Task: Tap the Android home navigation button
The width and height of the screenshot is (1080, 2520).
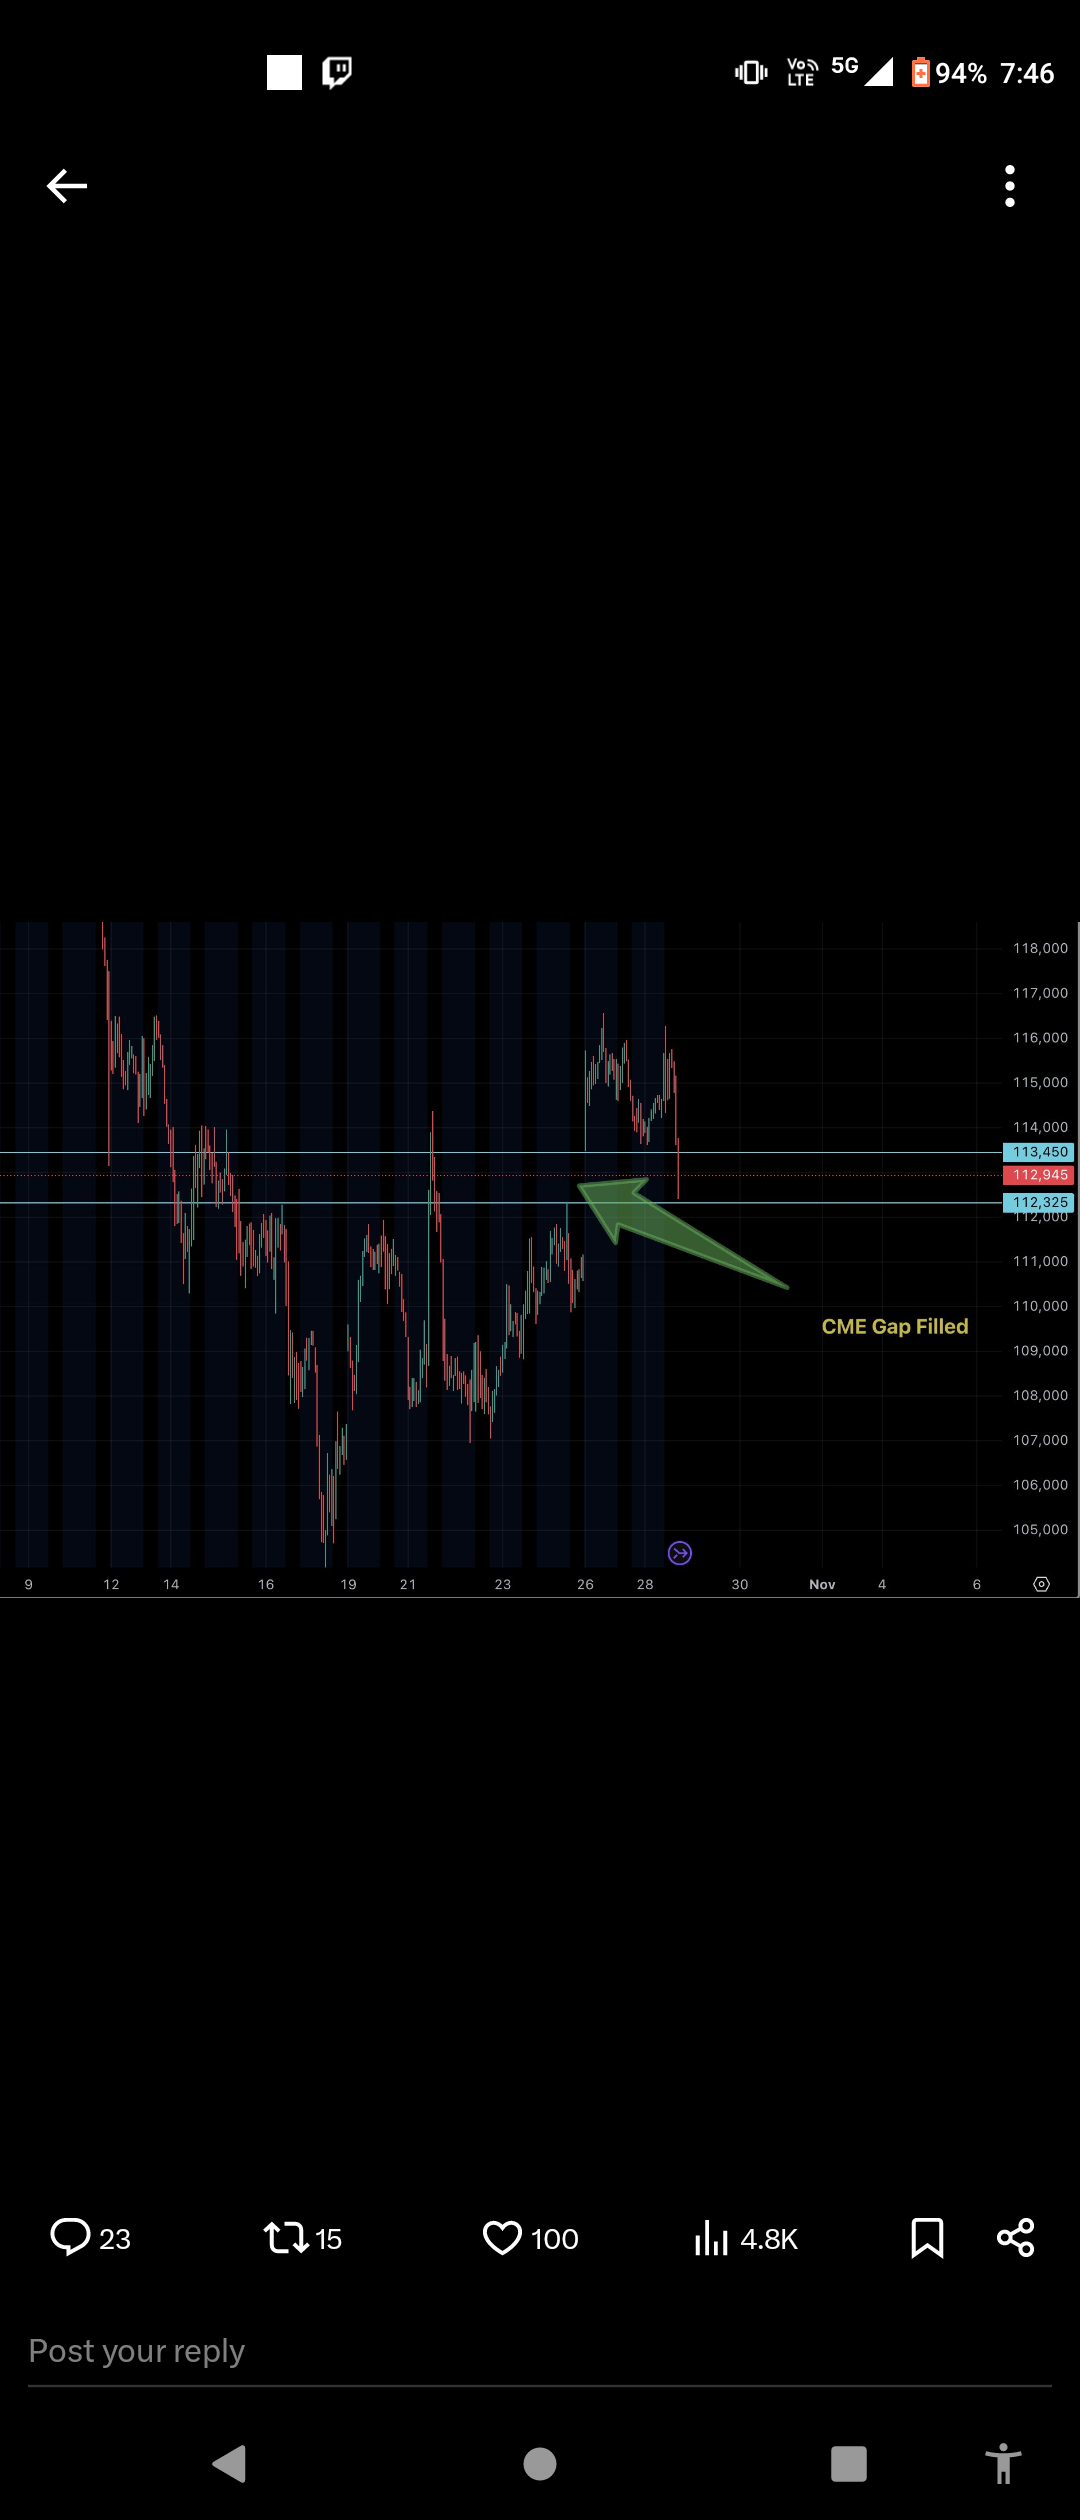Action: [540, 2464]
